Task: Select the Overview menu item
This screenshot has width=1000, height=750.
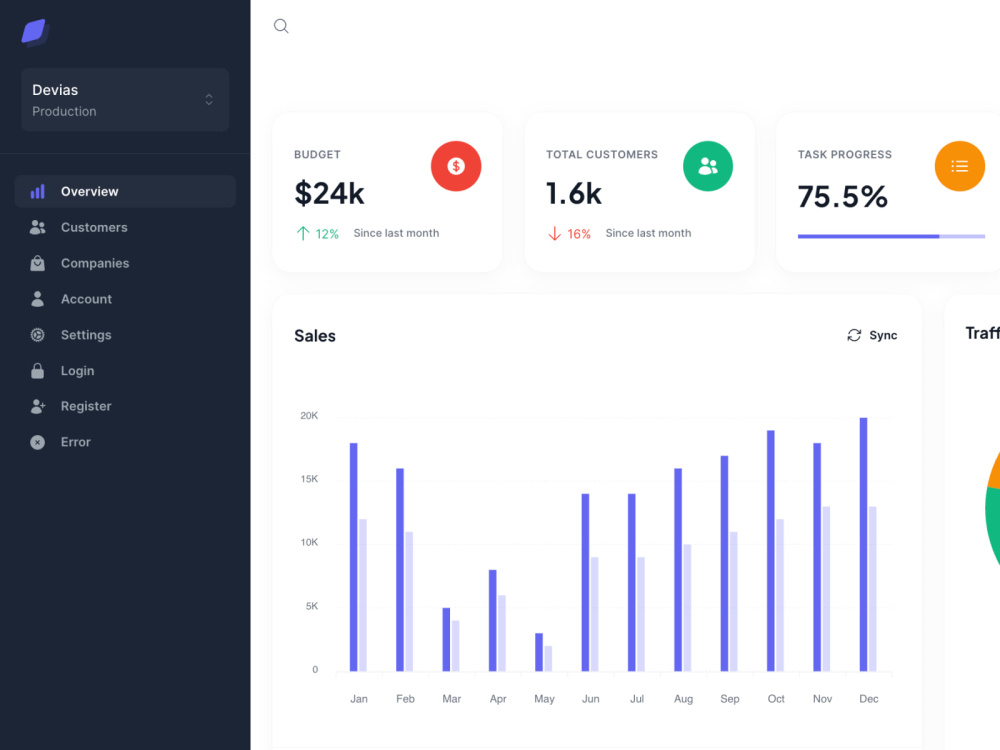Action: point(125,191)
